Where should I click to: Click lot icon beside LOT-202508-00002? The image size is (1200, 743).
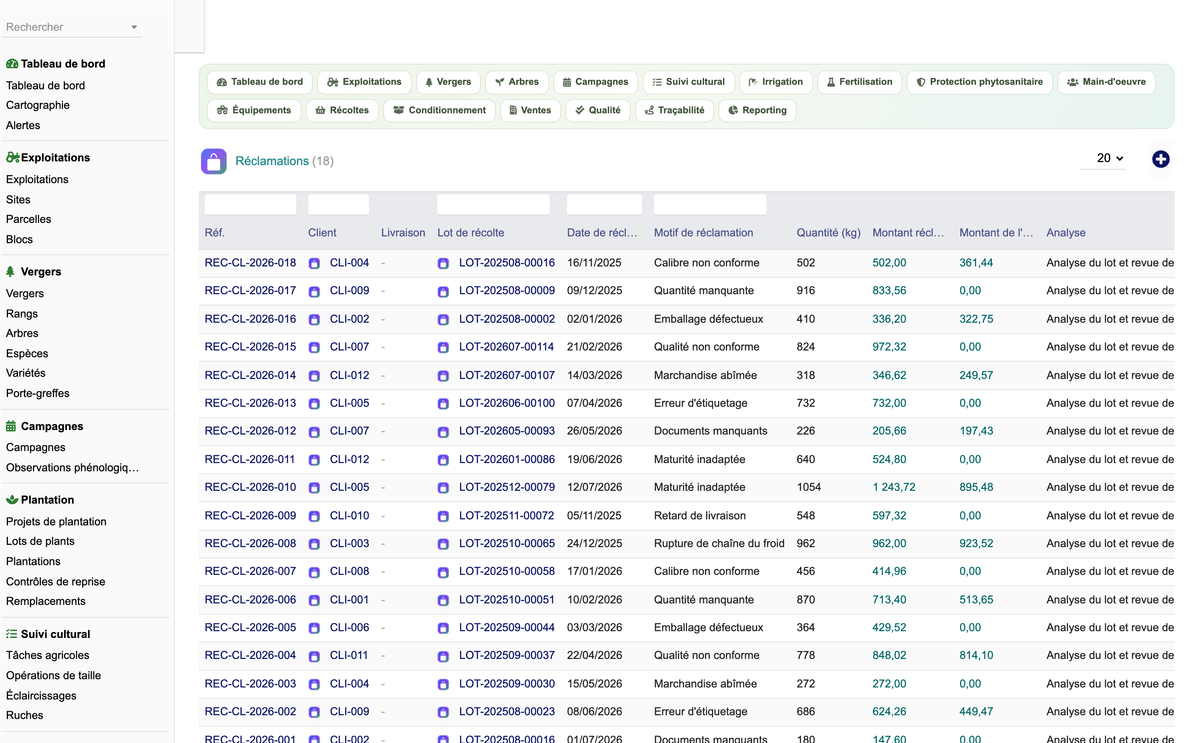[x=443, y=320]
